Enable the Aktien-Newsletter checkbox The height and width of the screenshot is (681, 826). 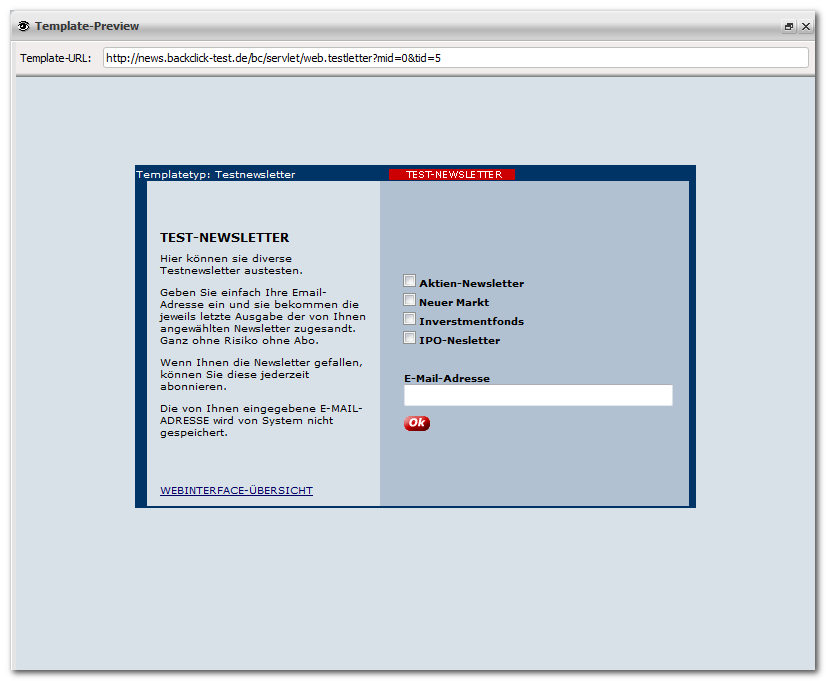pyautogui.click(x=409, y=281)
